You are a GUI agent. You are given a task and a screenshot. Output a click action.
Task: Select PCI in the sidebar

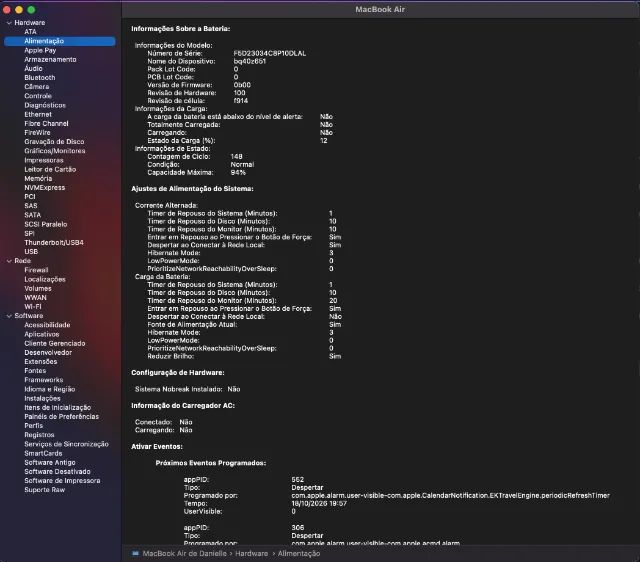[30, 196]
